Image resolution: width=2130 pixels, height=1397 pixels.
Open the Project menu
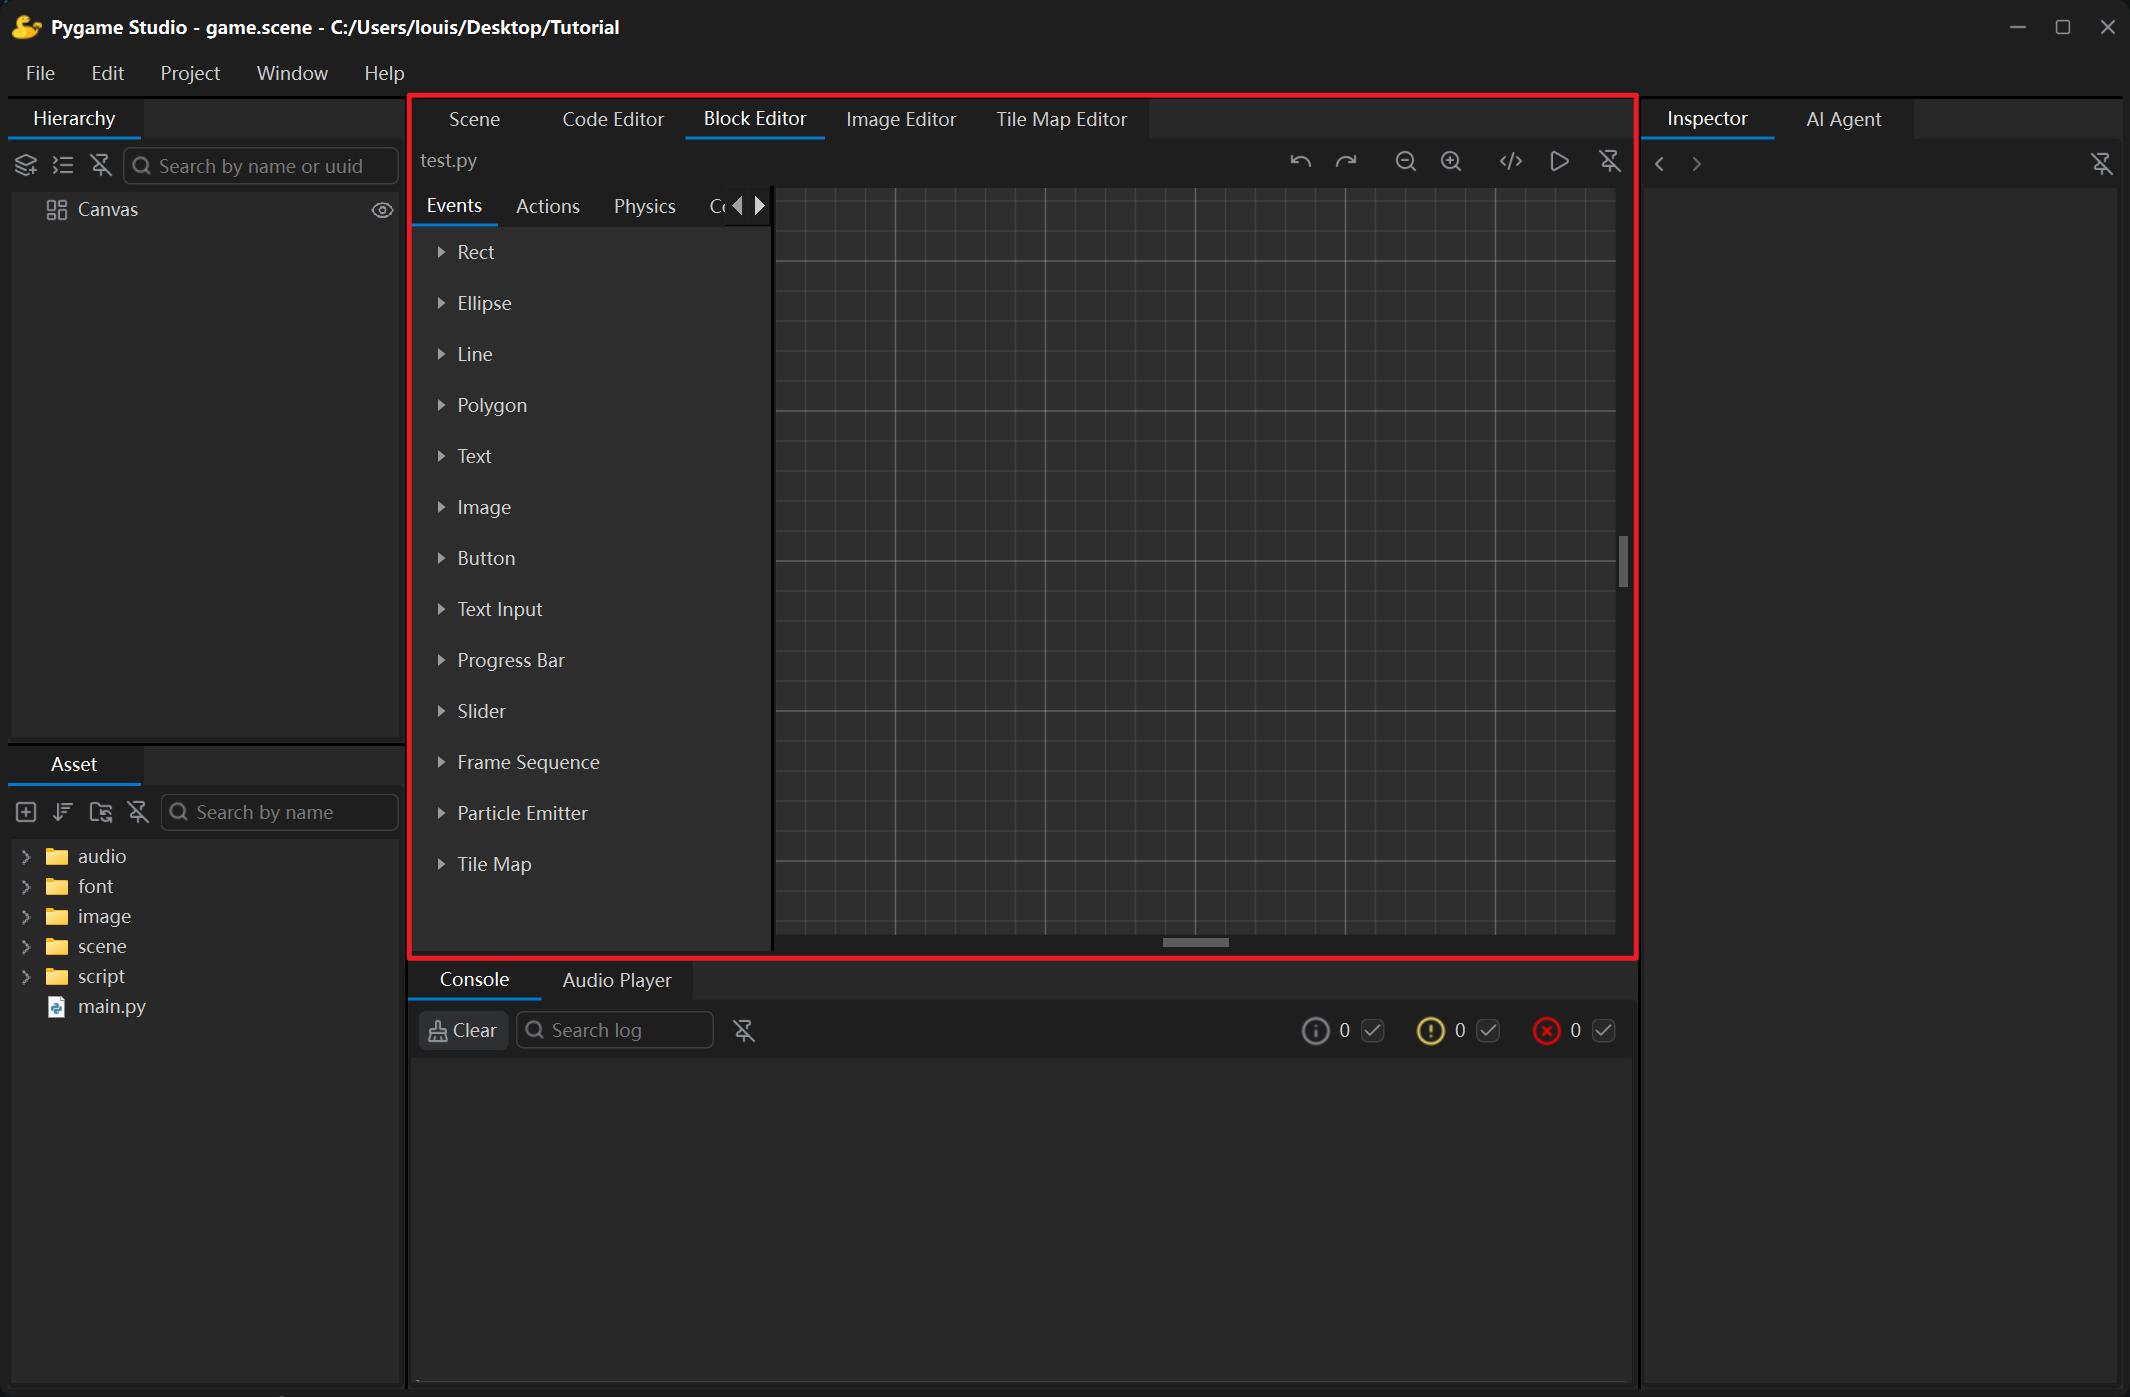[190, 73]
